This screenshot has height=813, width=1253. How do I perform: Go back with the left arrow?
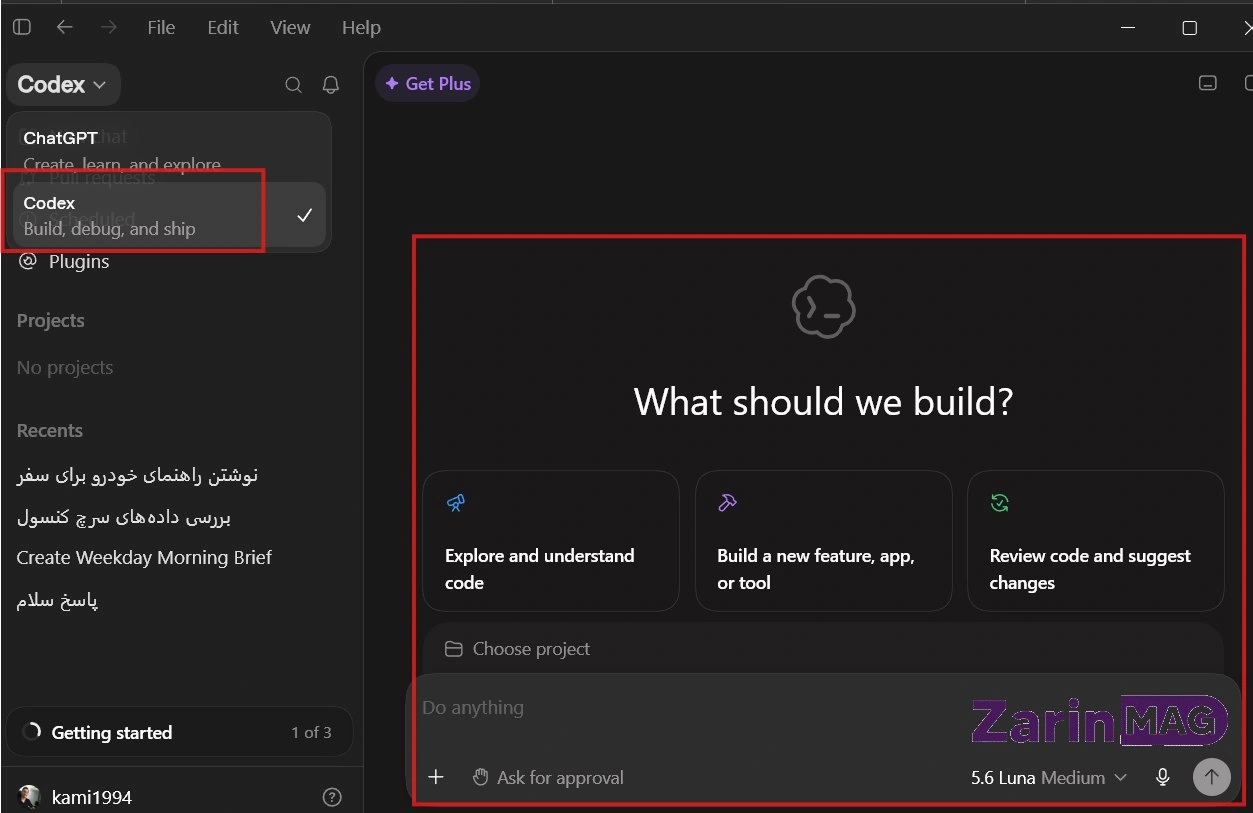click(65, 28)
